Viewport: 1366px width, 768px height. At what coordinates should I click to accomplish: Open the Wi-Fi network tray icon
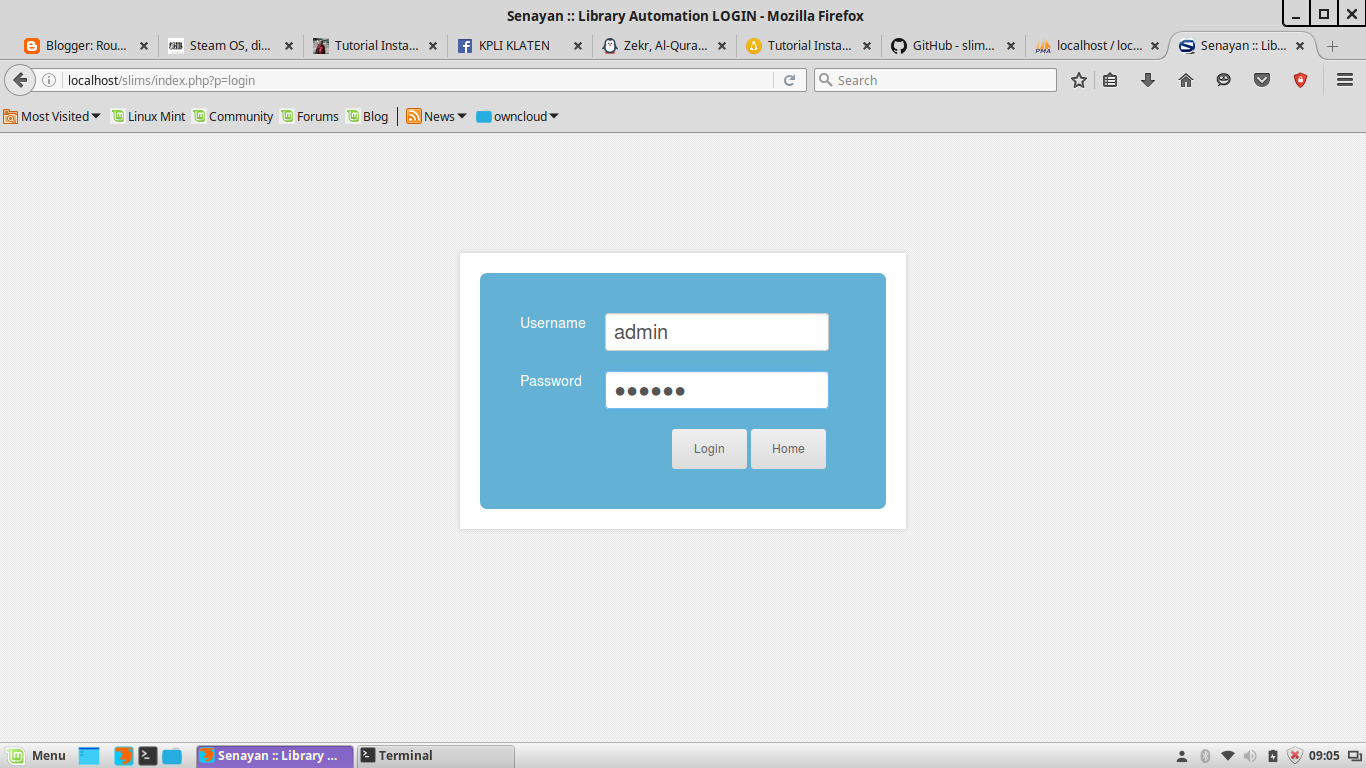coord(1228,756)
